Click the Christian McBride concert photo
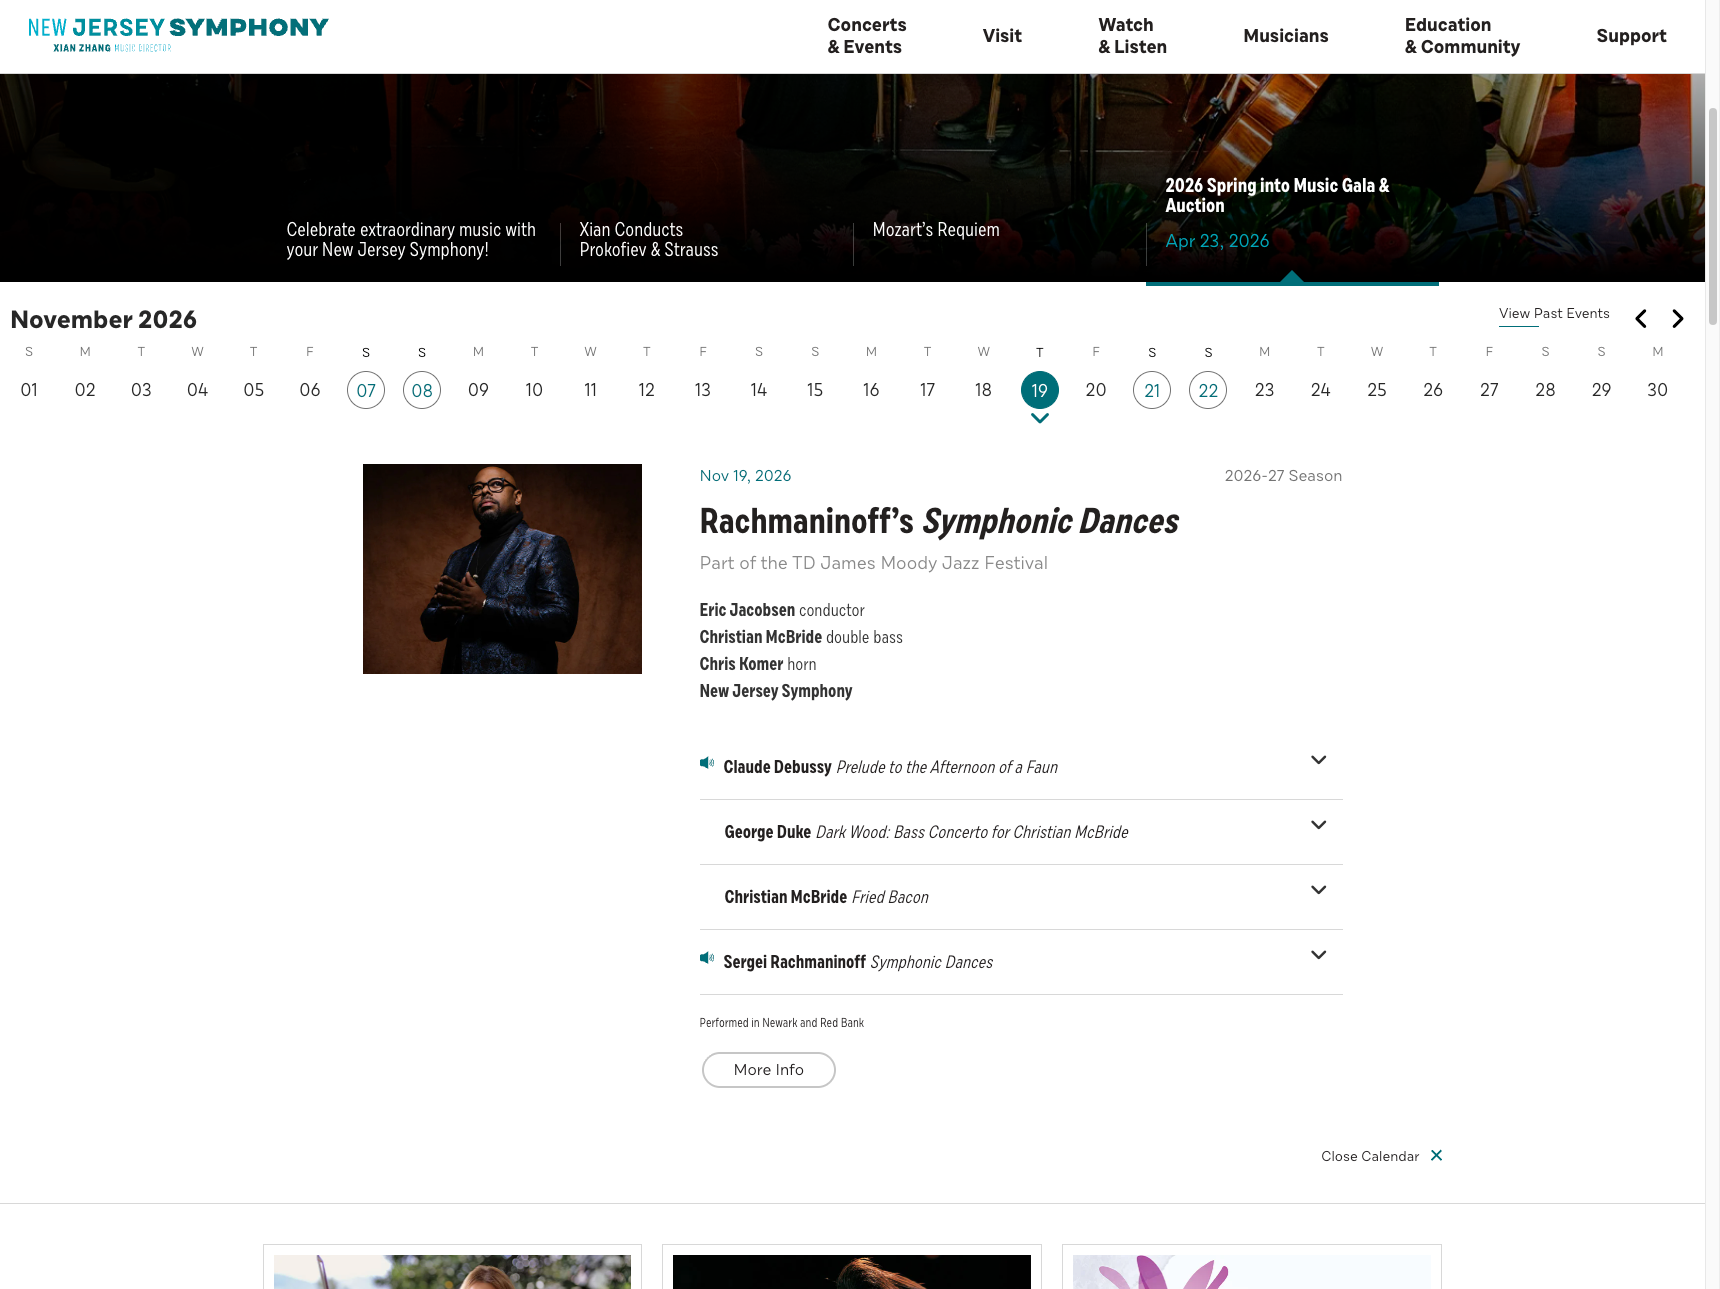1720x1289 pixels. (x=502, y=569)
